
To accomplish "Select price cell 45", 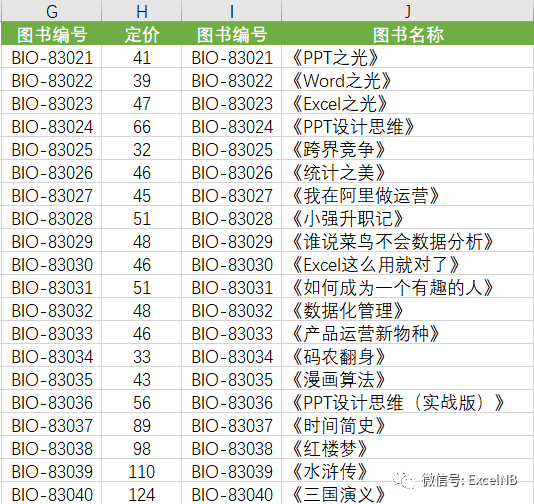I will coord(142,195).
